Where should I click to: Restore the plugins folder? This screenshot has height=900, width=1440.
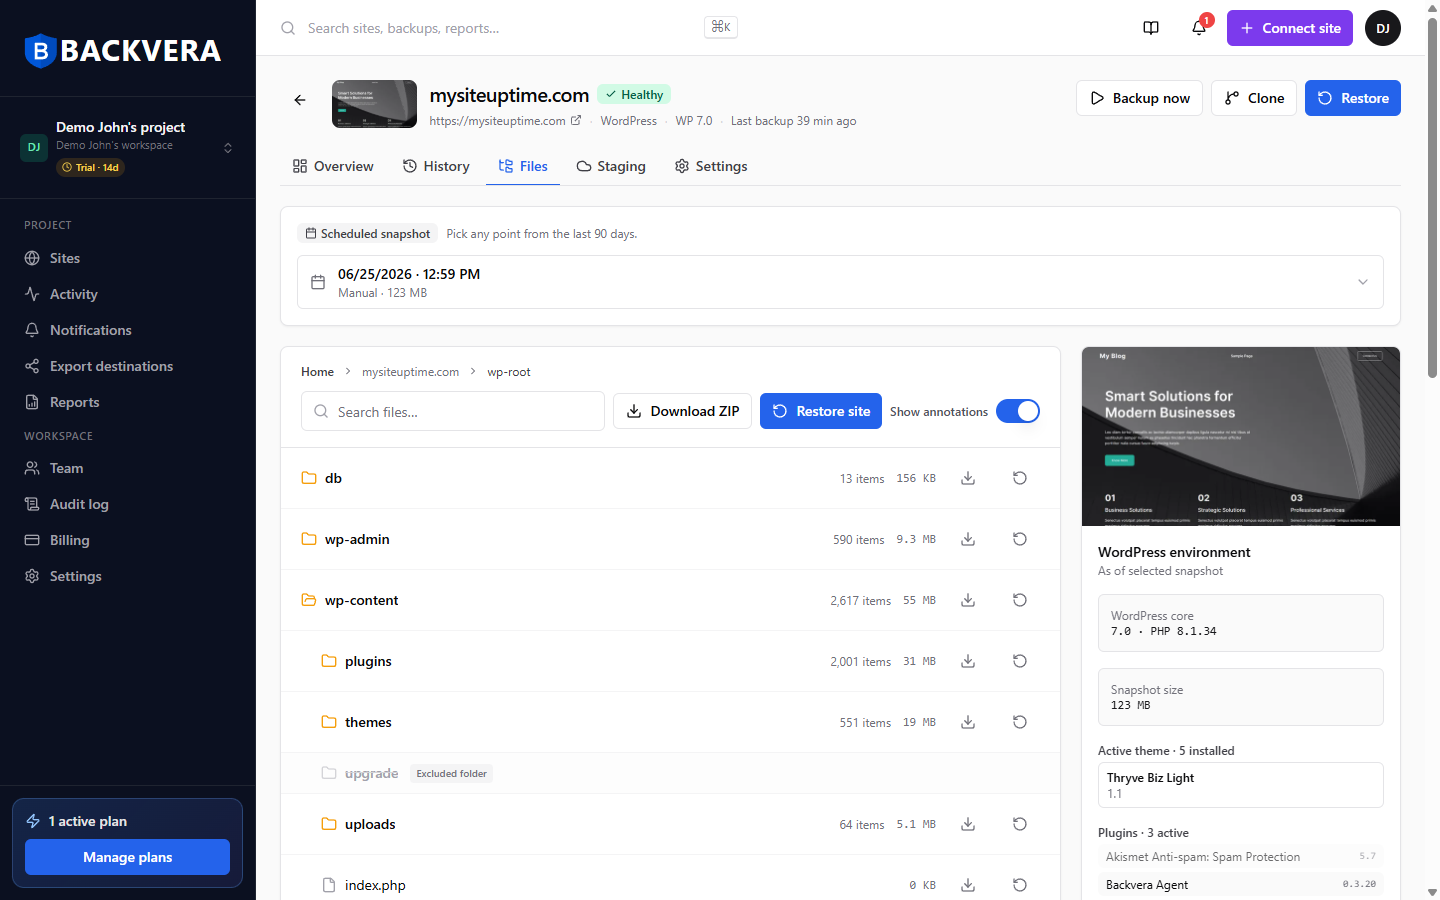pos(1020,661)
